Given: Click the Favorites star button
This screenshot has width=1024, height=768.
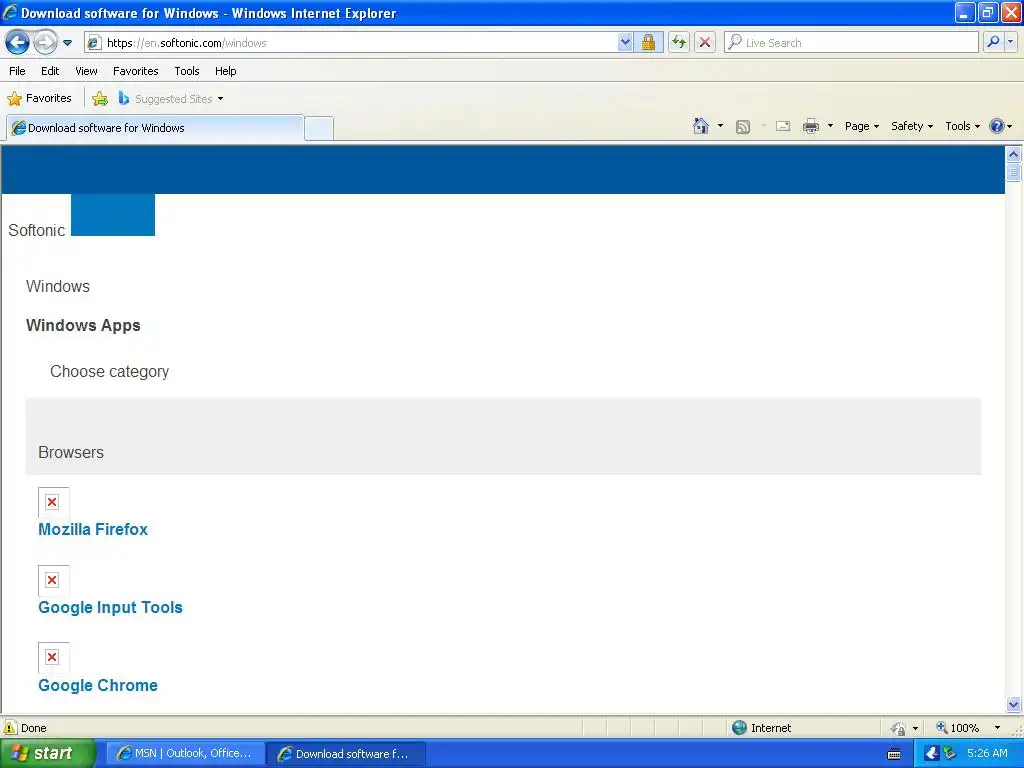Looking at the screenshot, I should (39, 99).
